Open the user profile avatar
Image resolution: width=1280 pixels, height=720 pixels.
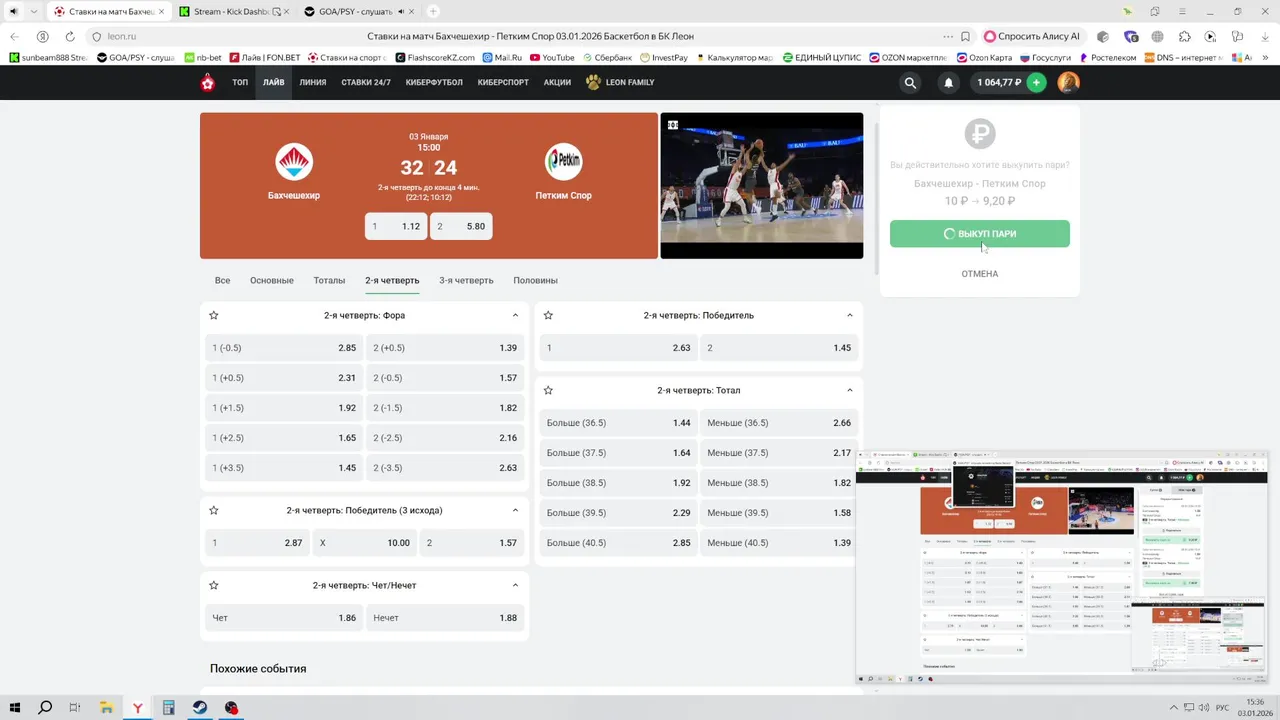(x=1069, y=83)
